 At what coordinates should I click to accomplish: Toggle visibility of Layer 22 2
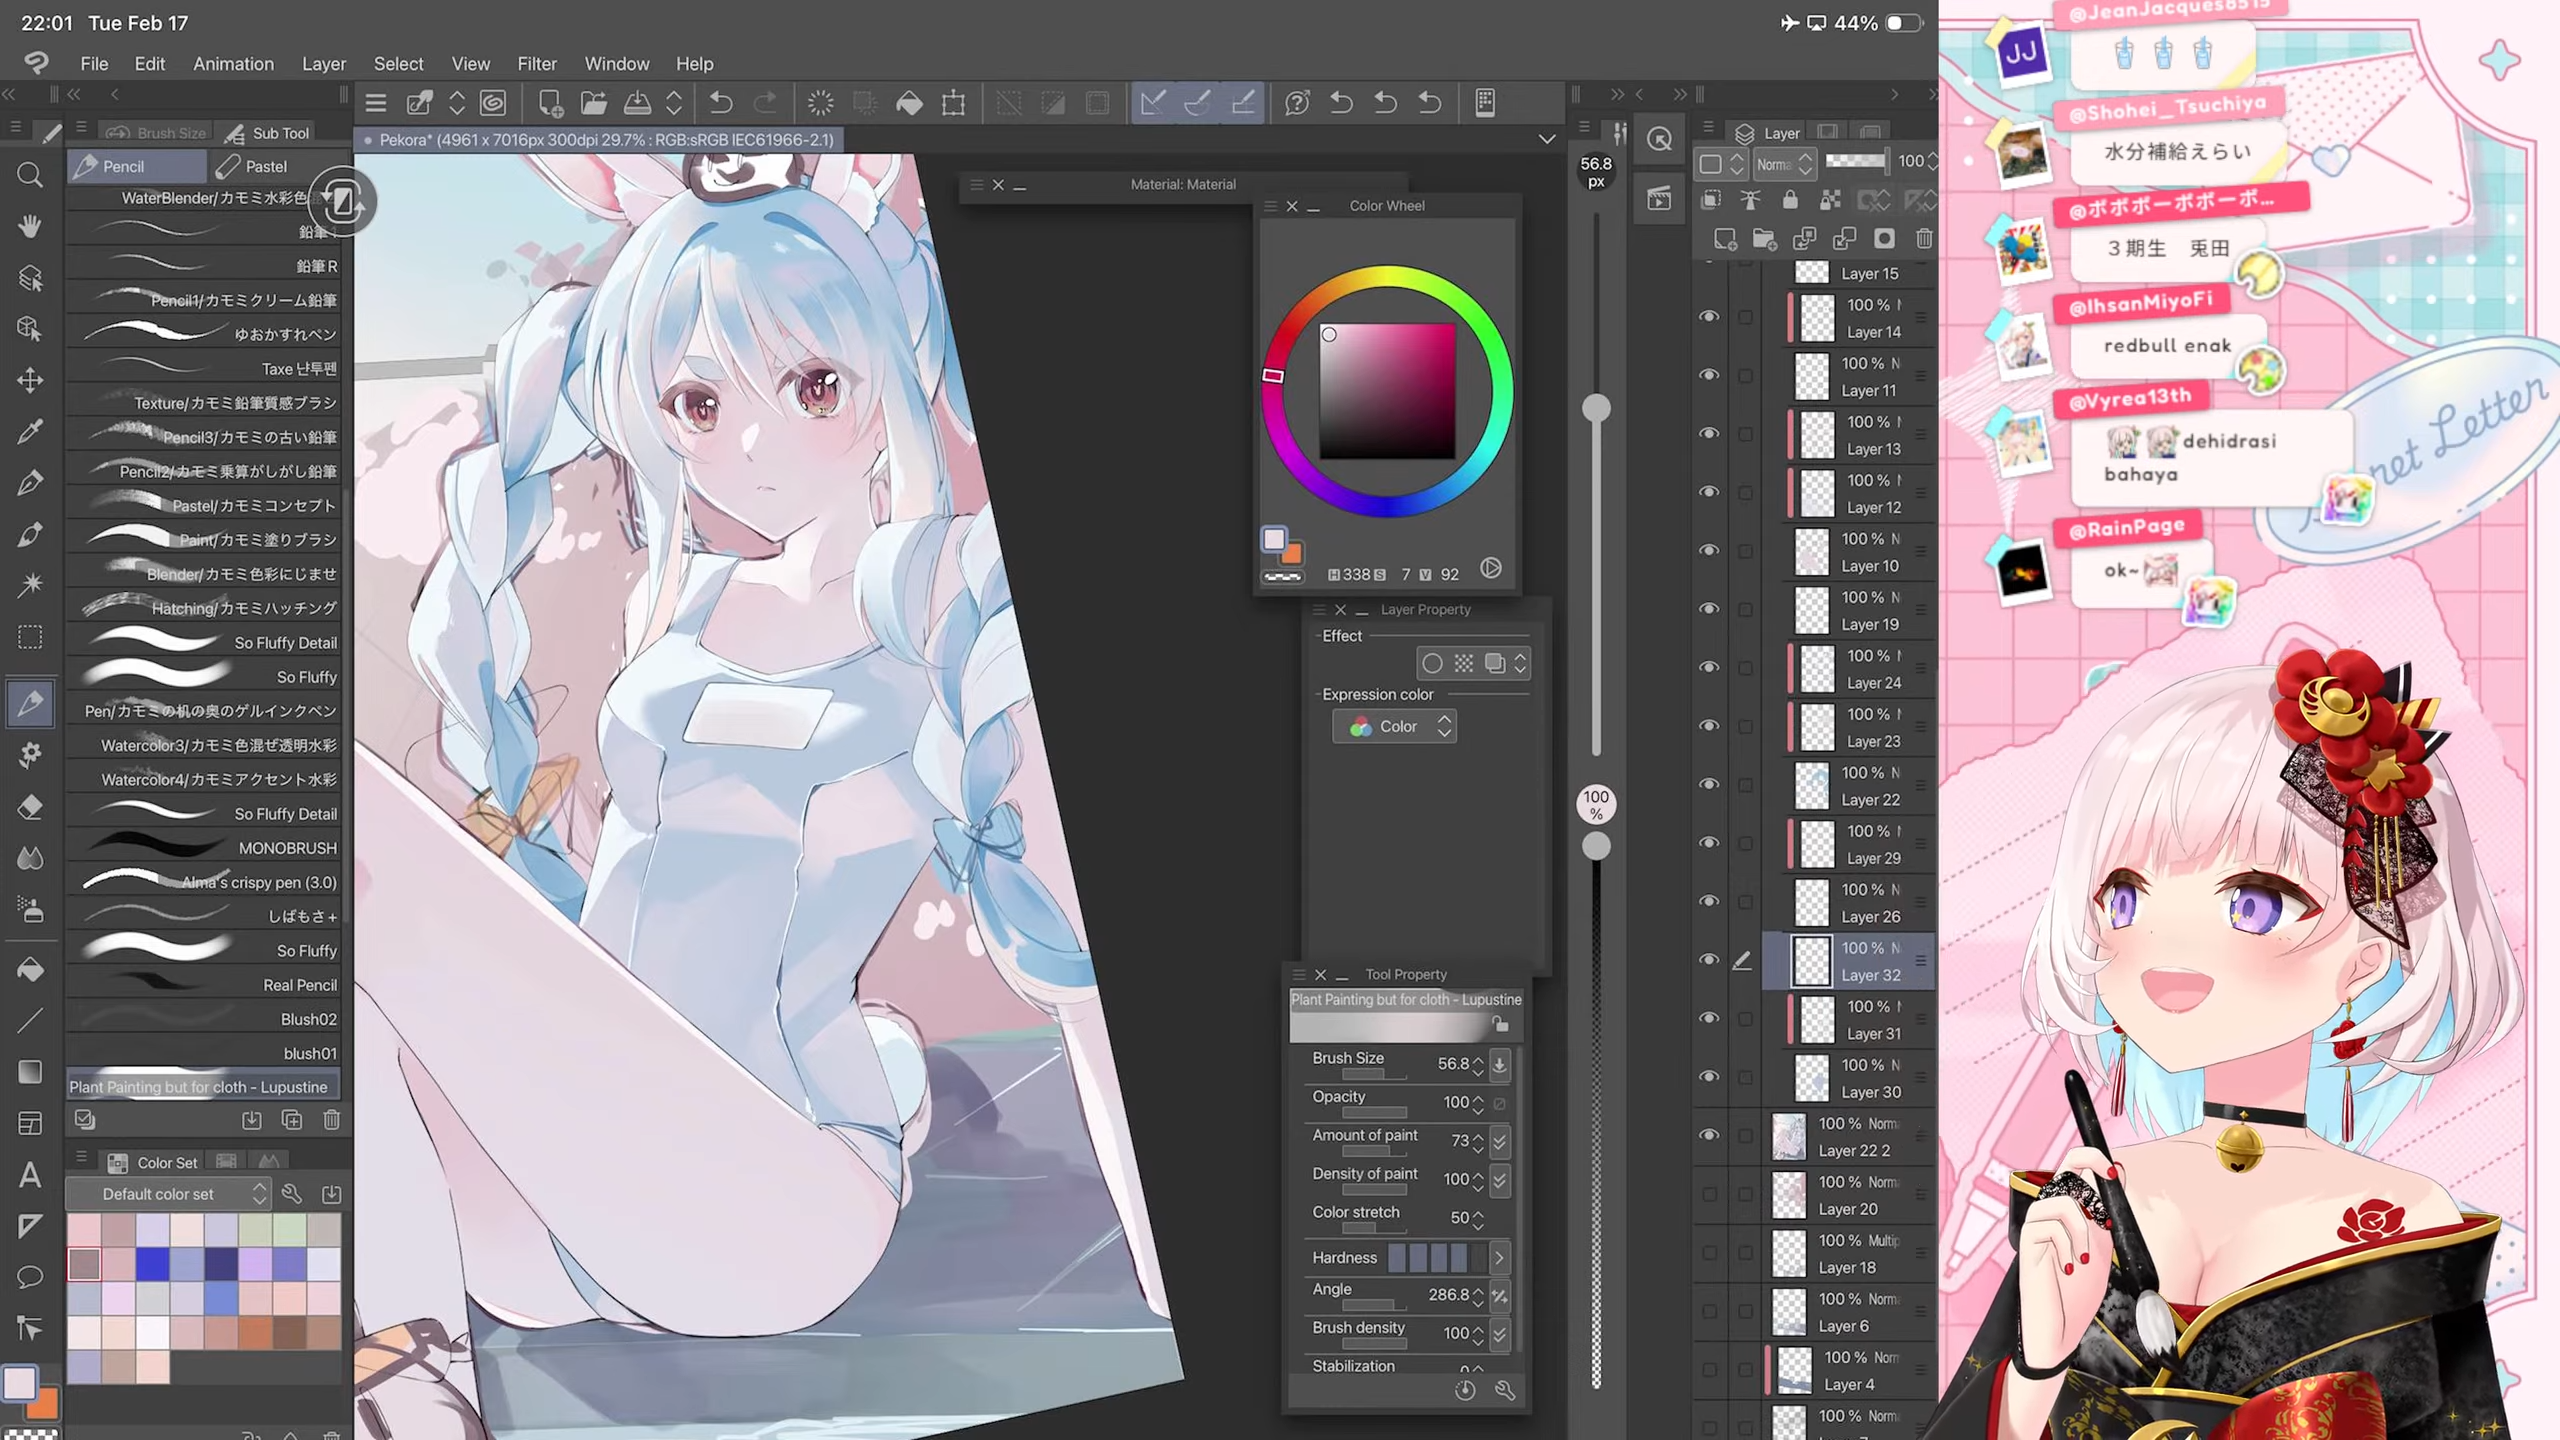[1709, 1135]
